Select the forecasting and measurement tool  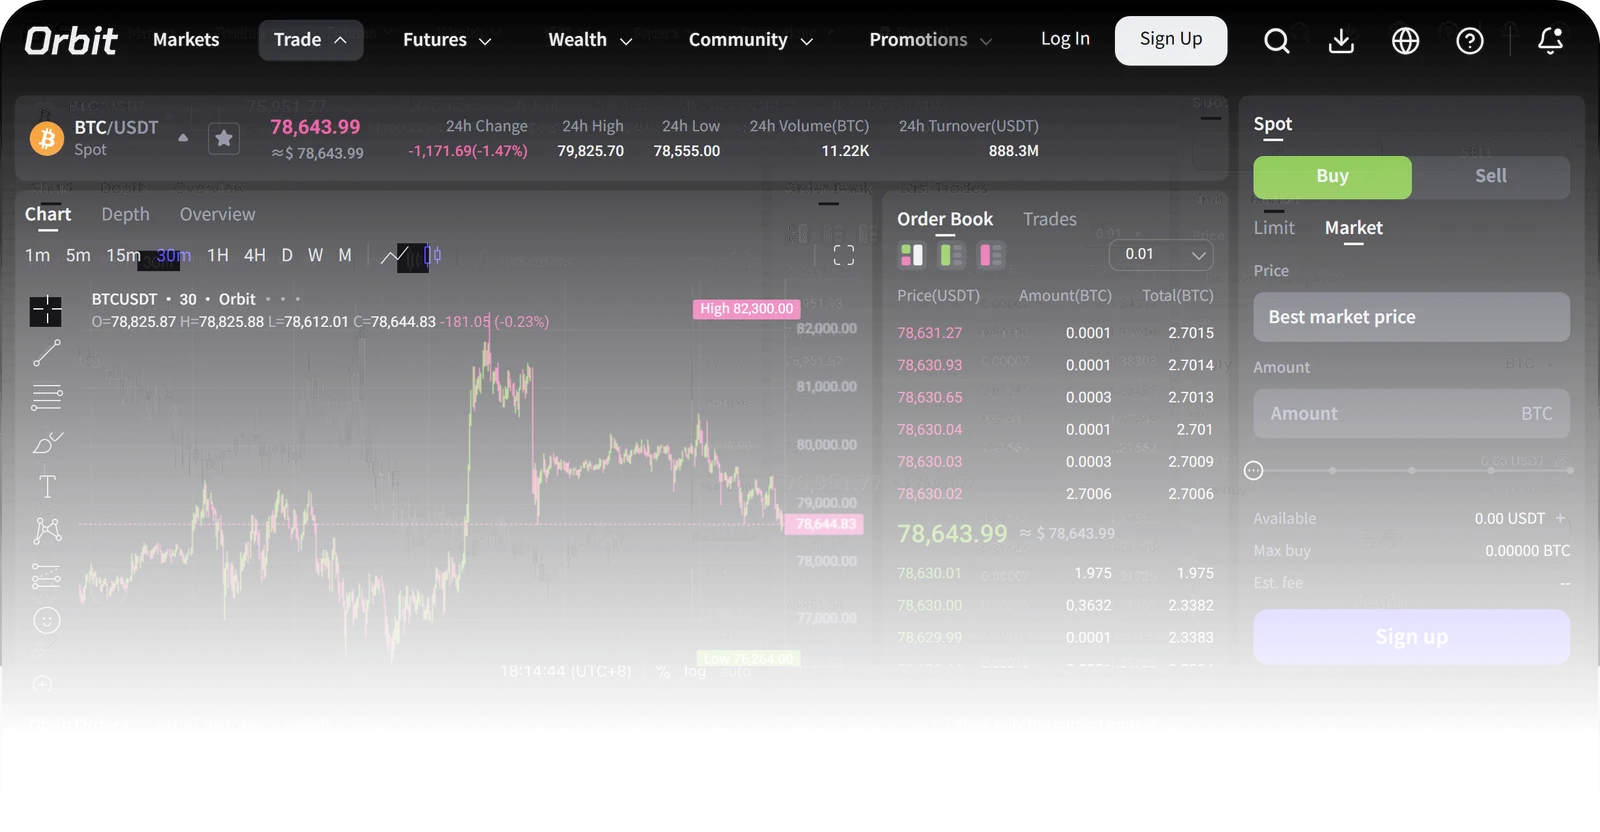coord(47,576)
